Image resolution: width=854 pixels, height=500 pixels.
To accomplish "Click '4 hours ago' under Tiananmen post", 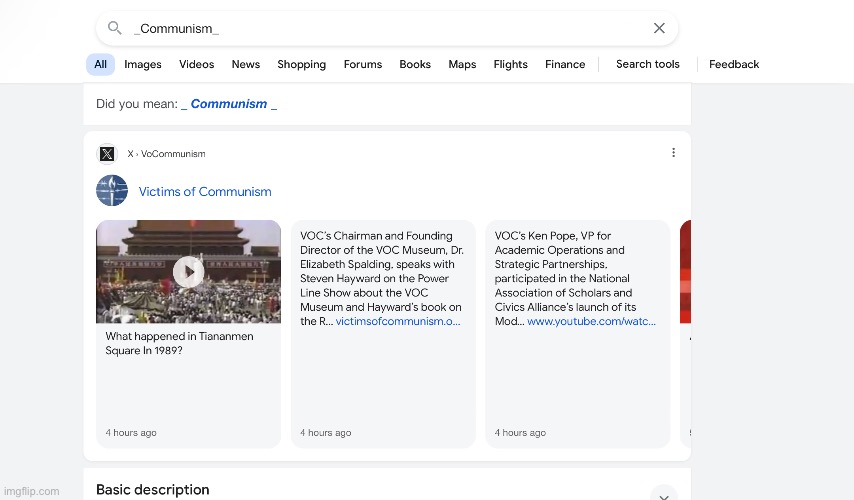I will tap(131, 432).
